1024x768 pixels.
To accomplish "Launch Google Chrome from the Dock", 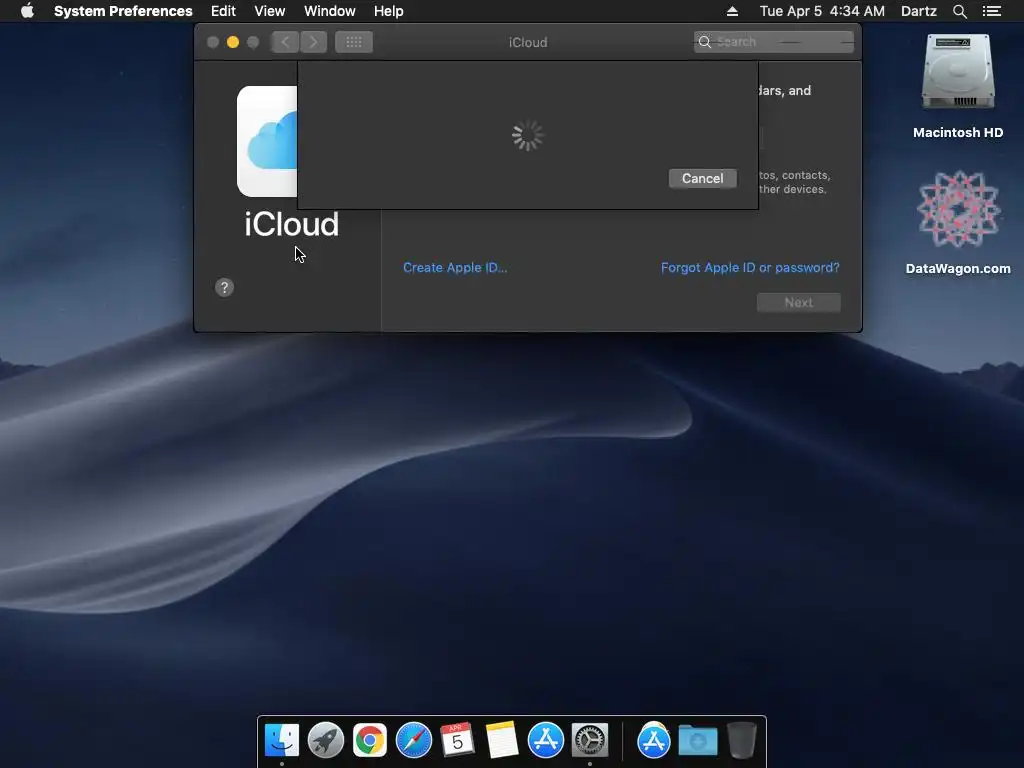I will [370, 740].
